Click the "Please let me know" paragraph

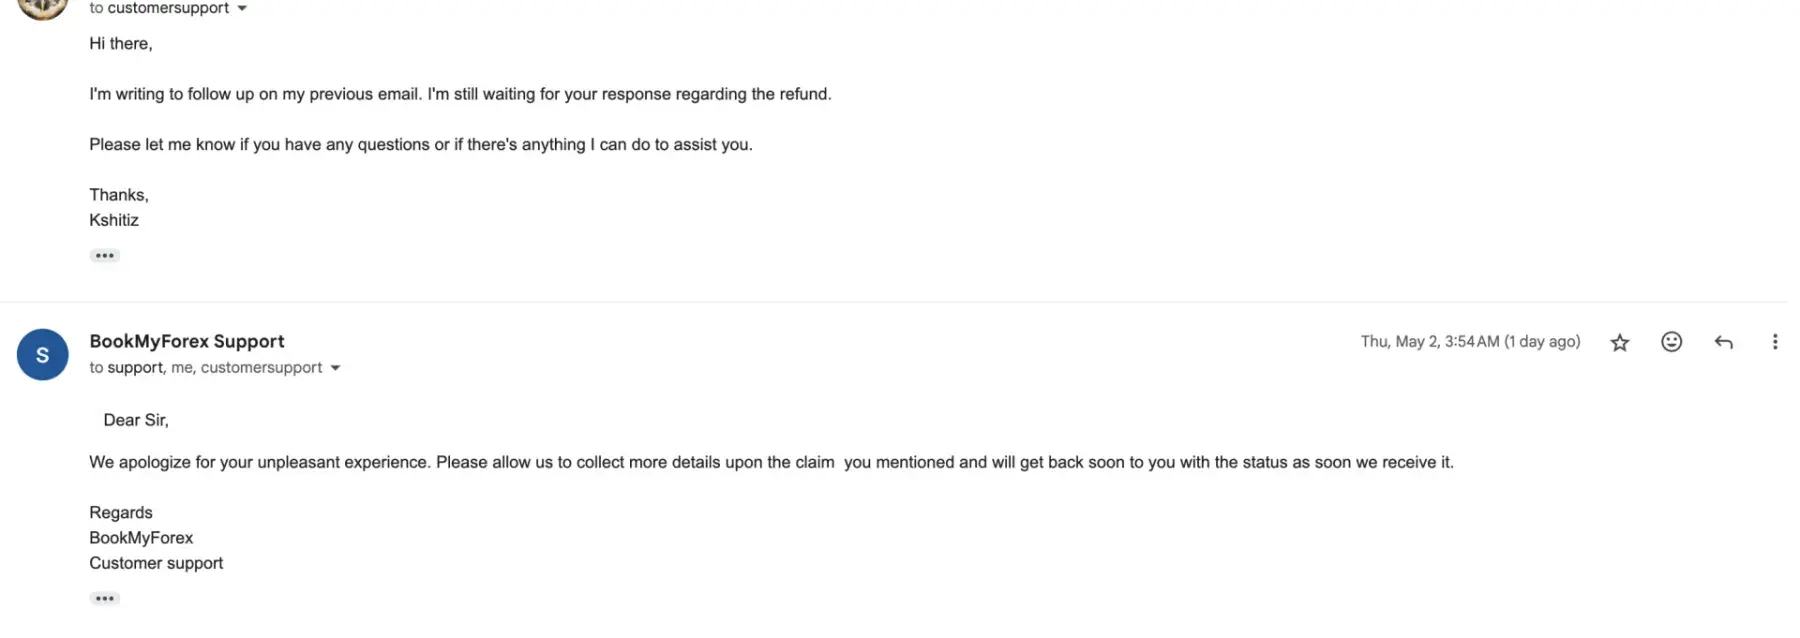[420, 144]
